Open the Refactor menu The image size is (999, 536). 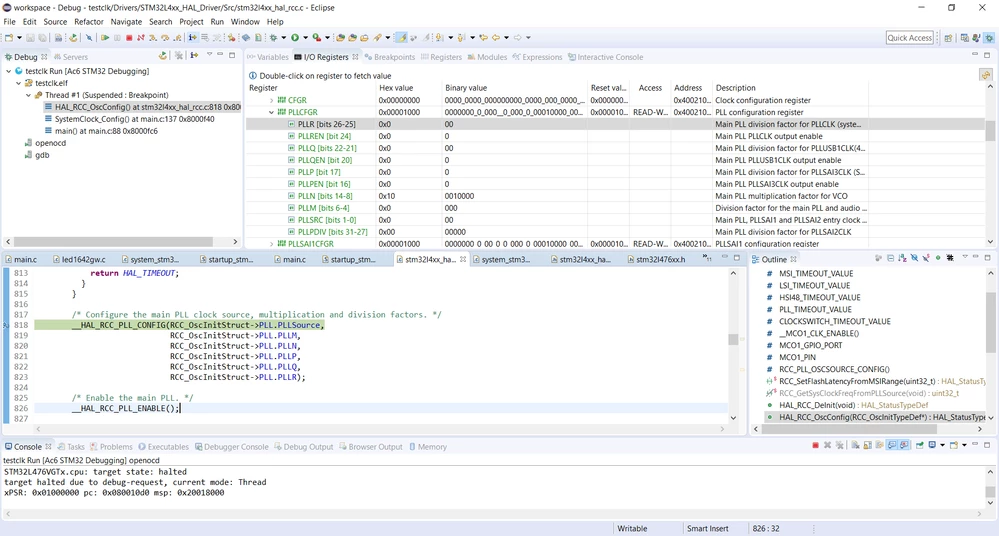[x=89, y=22]
